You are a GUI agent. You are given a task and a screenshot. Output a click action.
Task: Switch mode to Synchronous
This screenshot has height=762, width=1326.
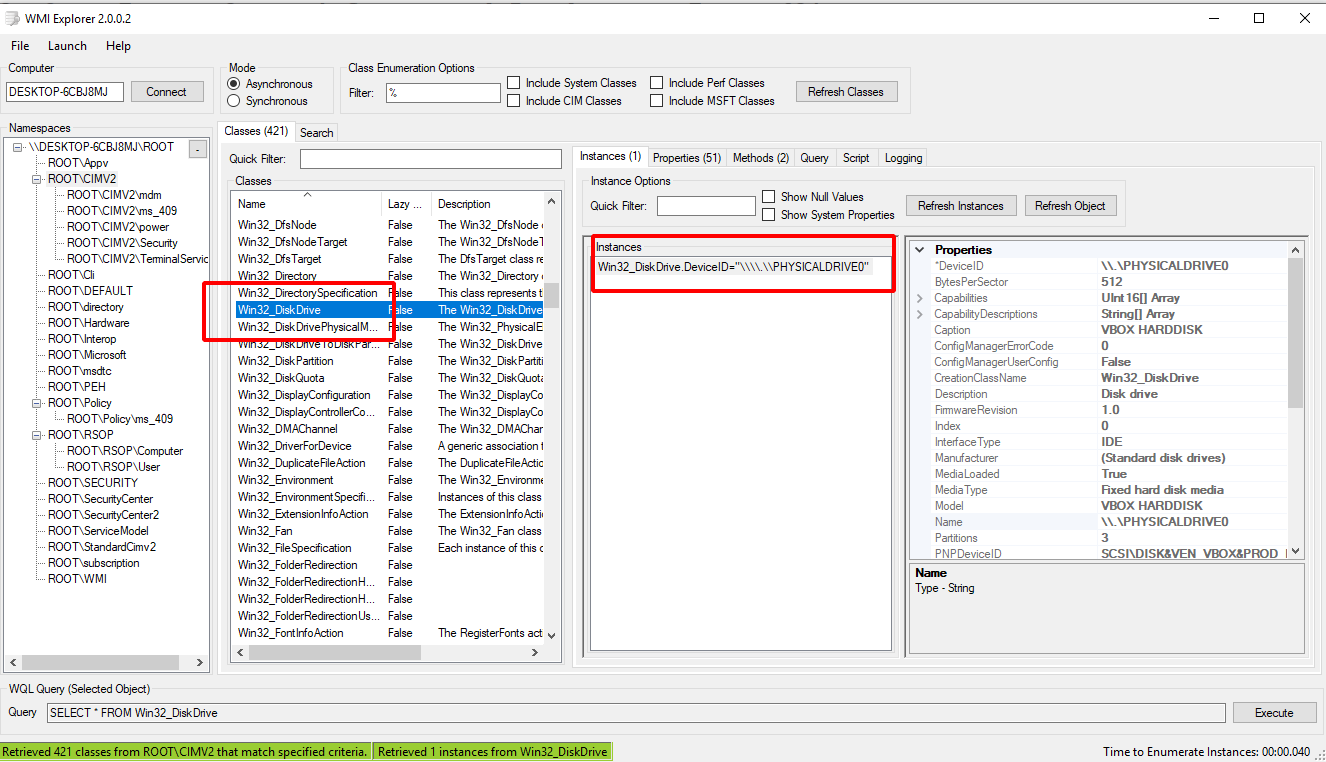pyautogui.click(x=235, y=100)
